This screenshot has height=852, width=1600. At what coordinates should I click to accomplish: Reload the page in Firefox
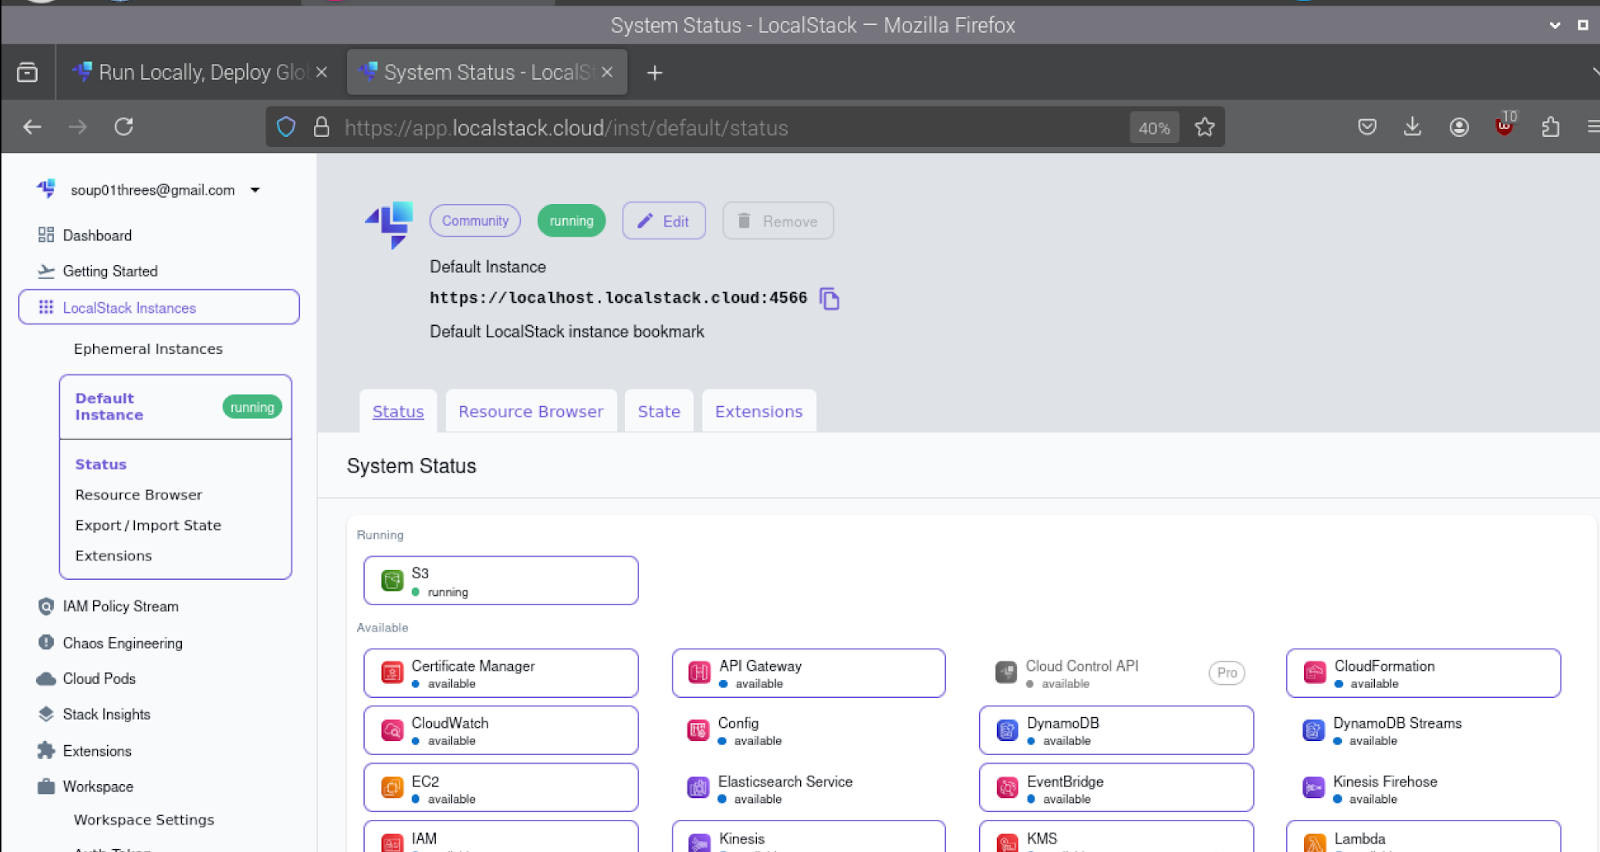tap(124, 127)
